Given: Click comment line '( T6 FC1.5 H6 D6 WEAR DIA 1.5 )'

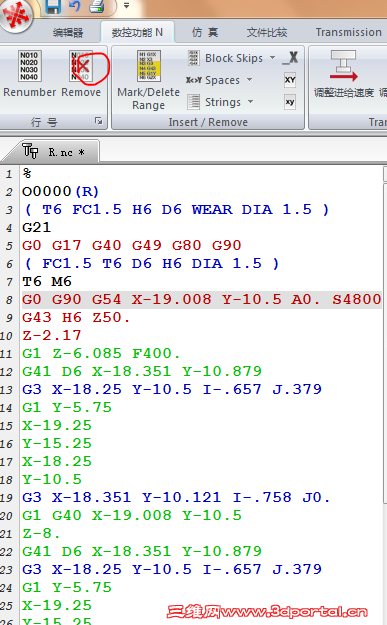Looking at the screenshot, I should tap(176, 210).
